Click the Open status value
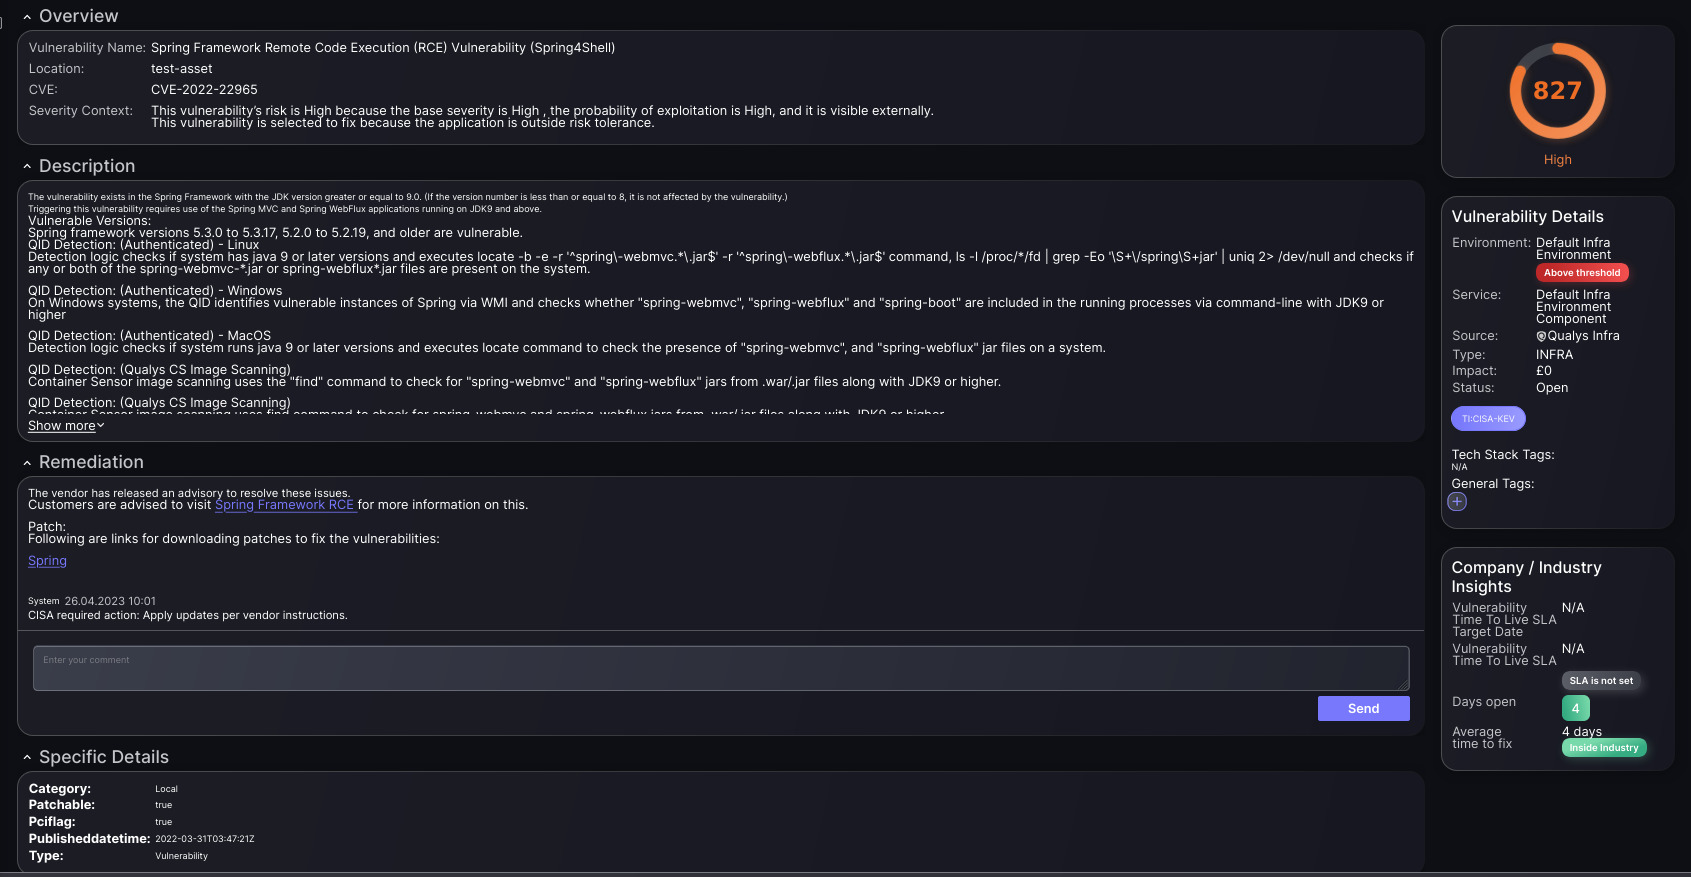This screenshot has width=1691, height=877. (1552, 388)
